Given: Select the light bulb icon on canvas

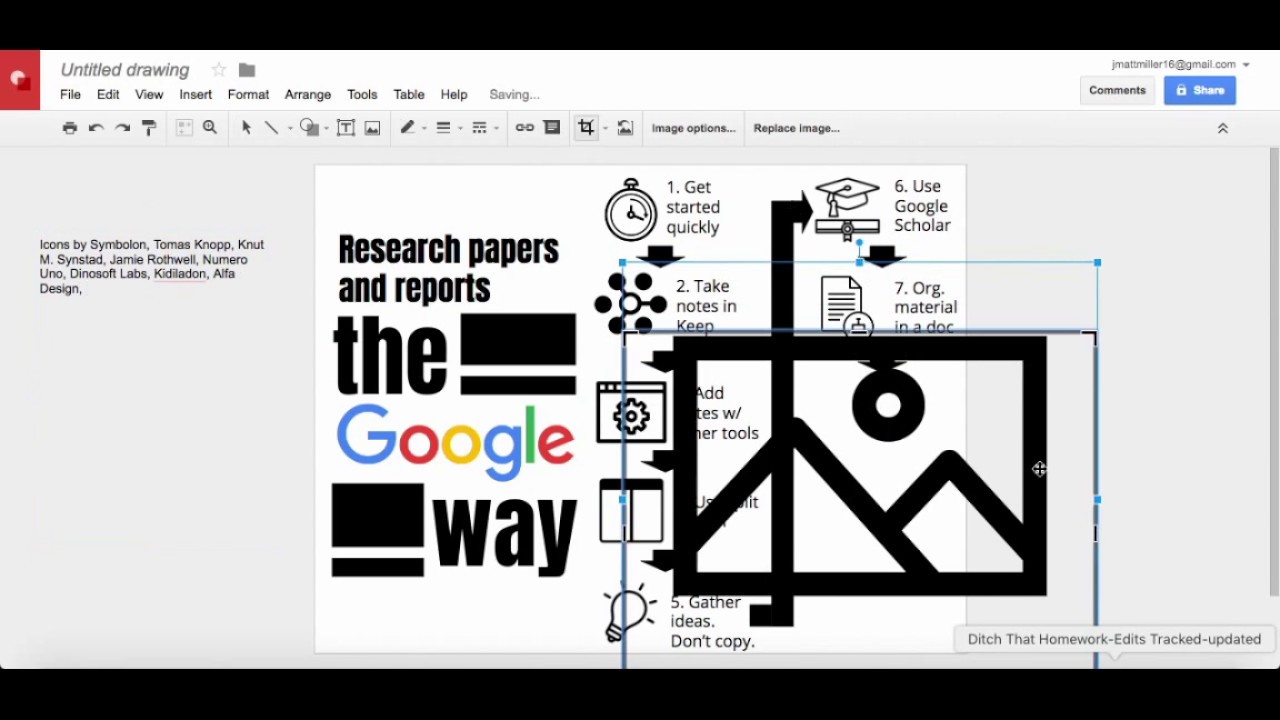Looking at the screenshot, I should coord(628,614).
